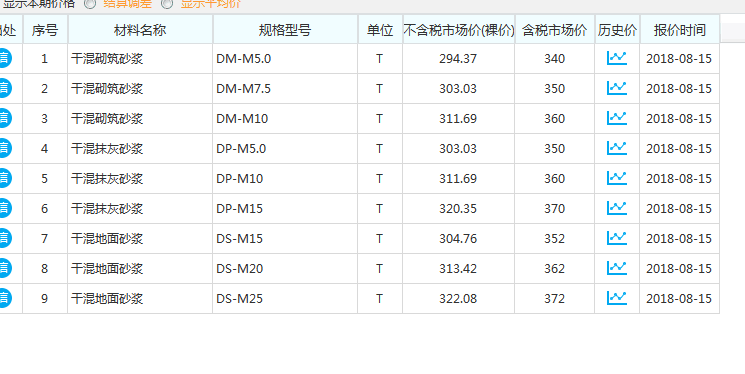This screenshot has height=374, width=745.
Task: Click the 单位 column header
Action: 380,30
